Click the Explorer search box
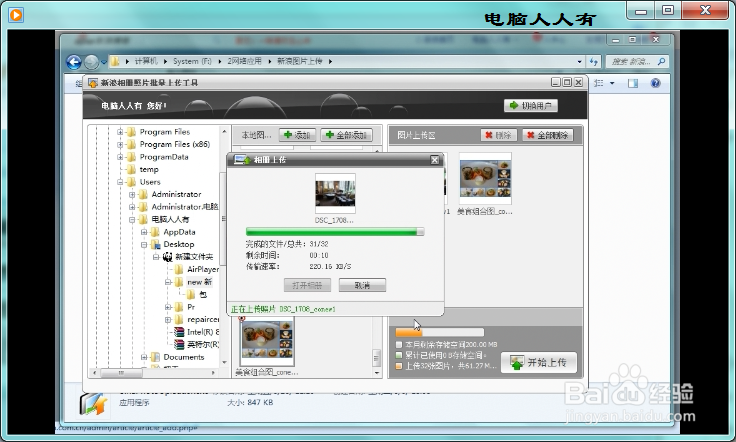The width and height of the screenshot is (736, 442). point(636,61)
